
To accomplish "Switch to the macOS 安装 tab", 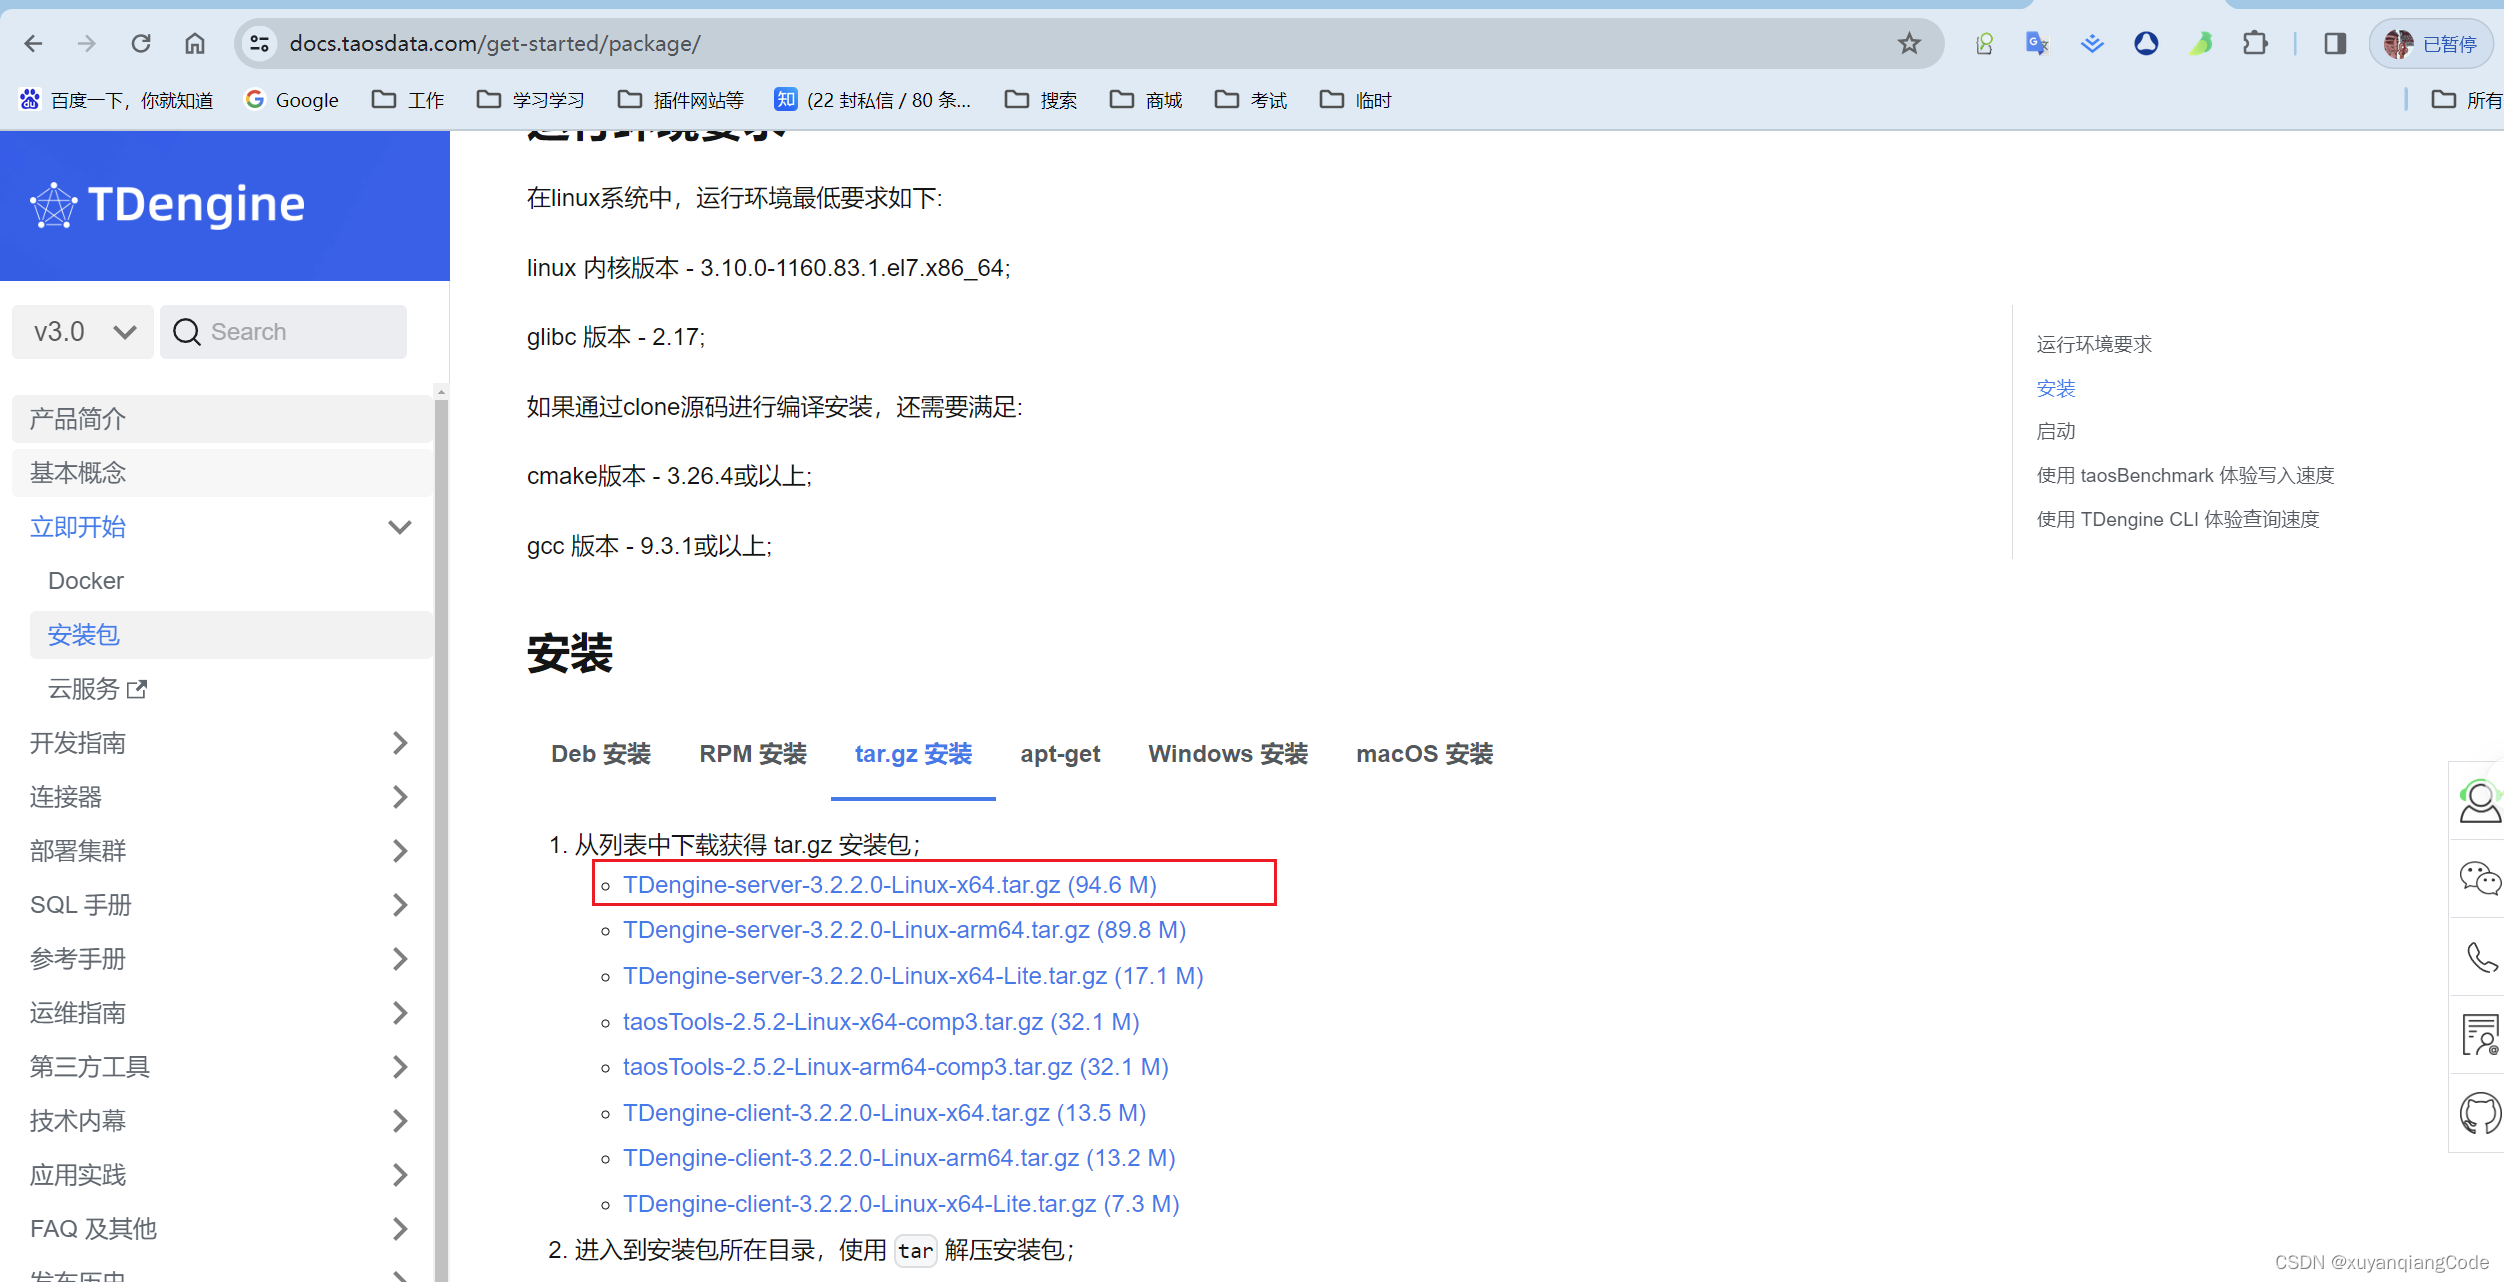I will 1424,754.
